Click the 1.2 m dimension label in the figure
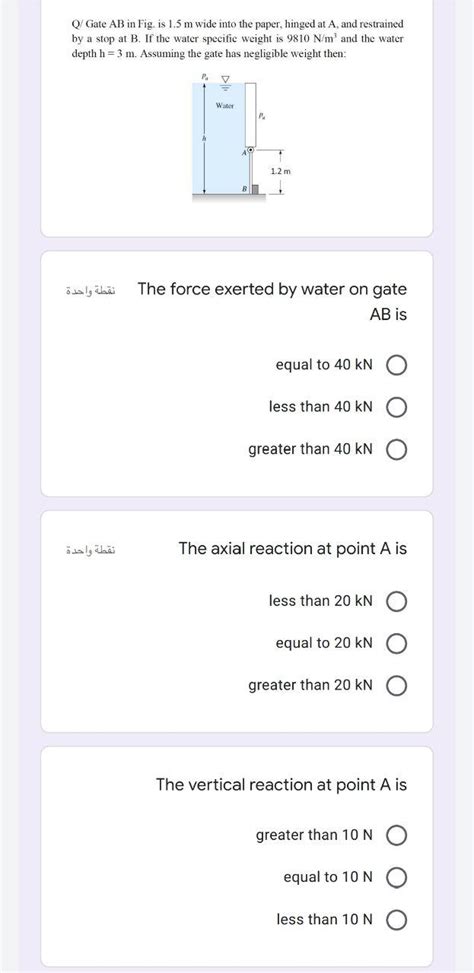Viewport: 474px width, 973px height. 281,171
